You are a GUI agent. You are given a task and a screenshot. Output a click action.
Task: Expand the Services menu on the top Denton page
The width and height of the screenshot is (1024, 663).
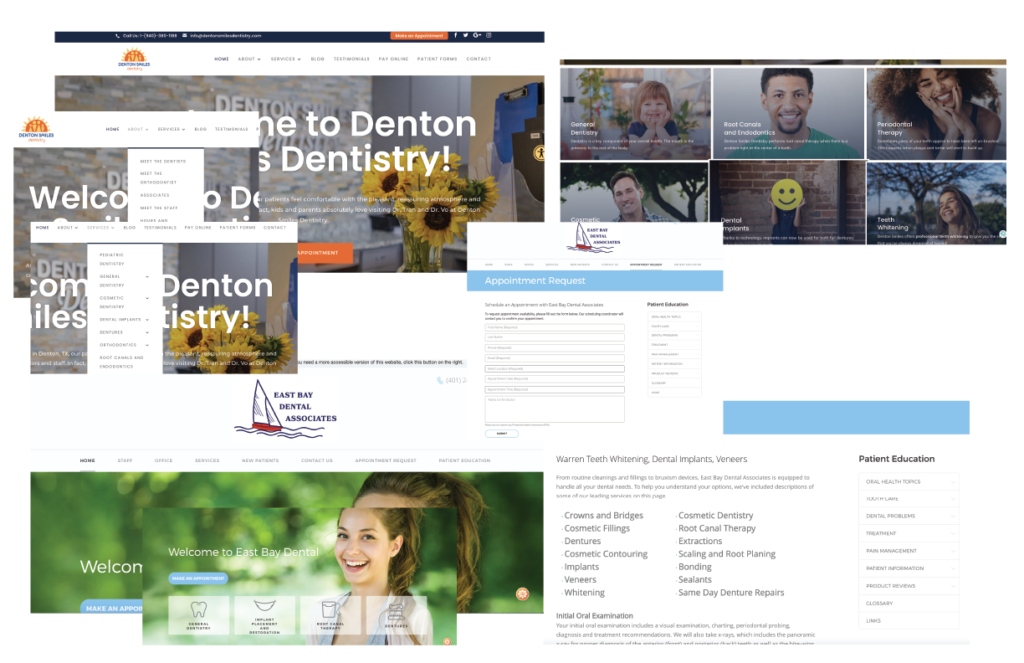click(x=285, y=59)
